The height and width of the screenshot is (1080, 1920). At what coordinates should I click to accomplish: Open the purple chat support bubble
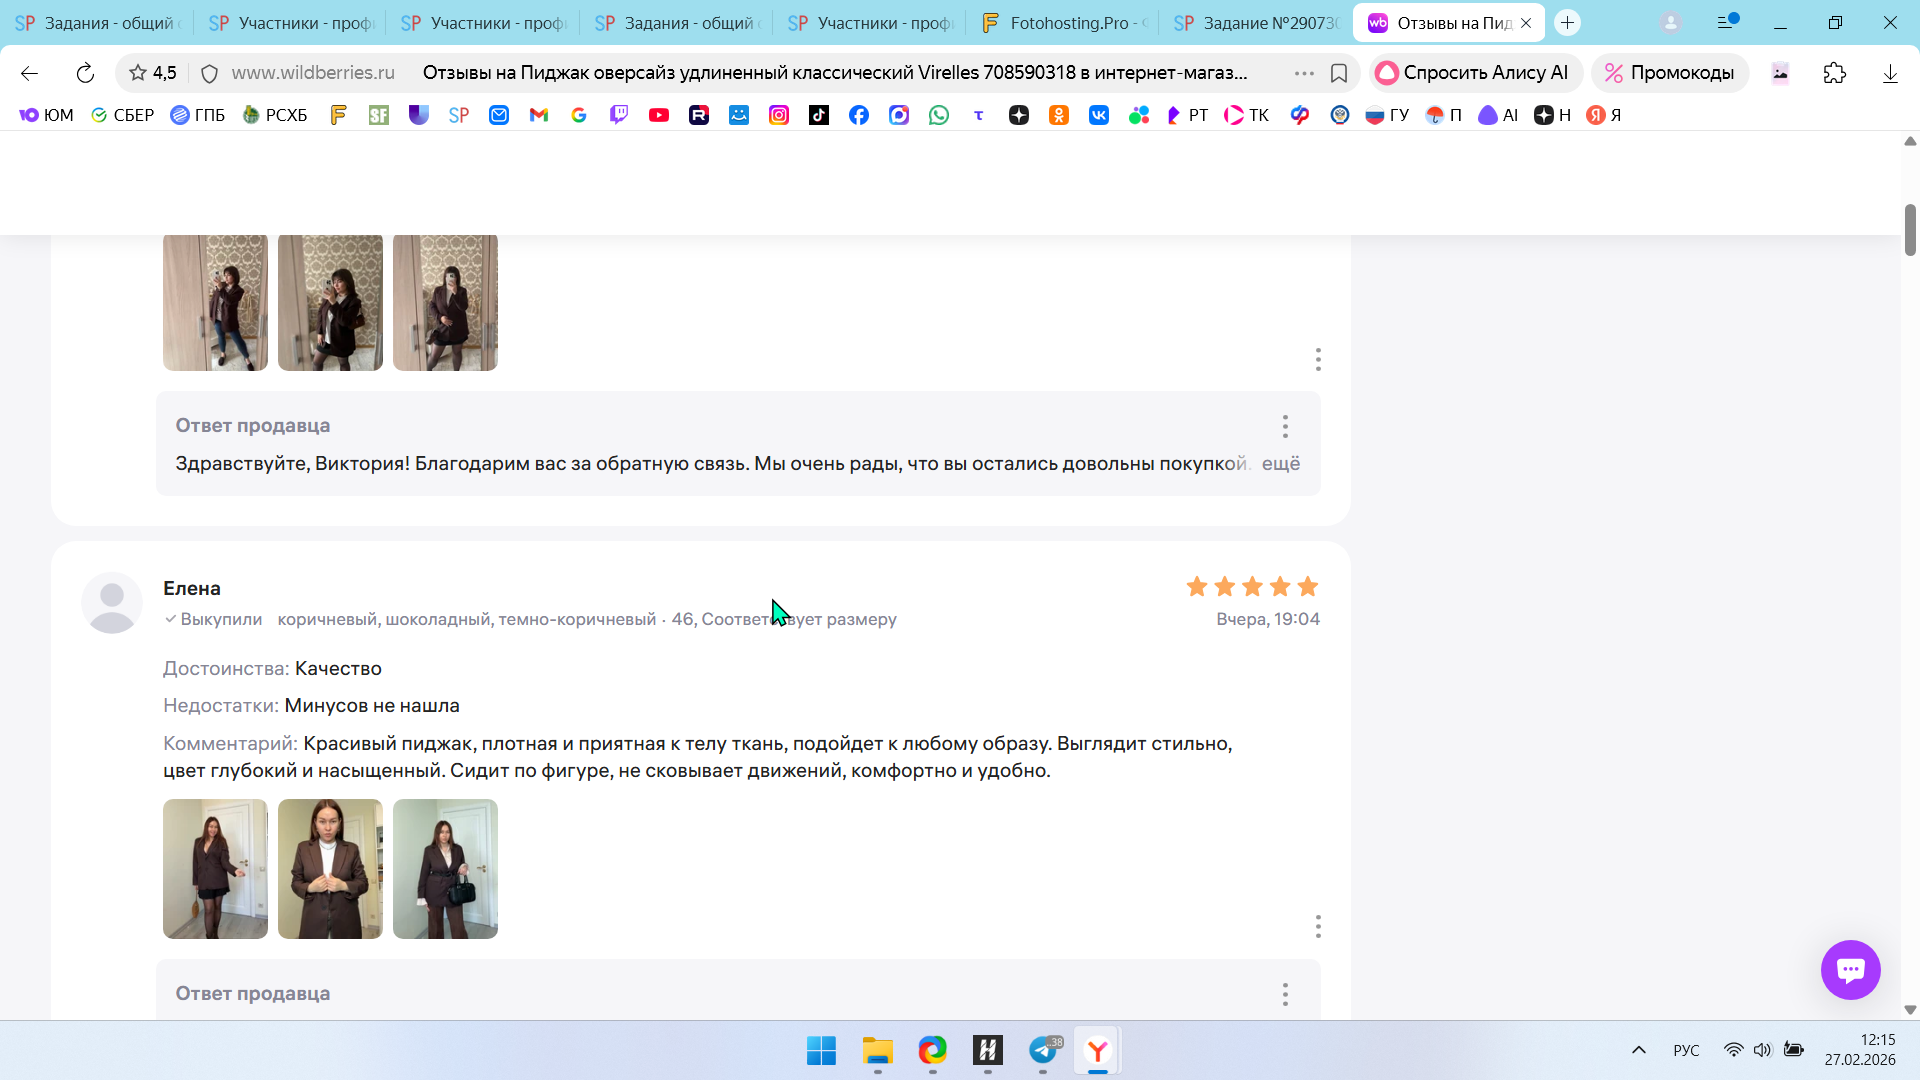click(x=1850, y=969)
